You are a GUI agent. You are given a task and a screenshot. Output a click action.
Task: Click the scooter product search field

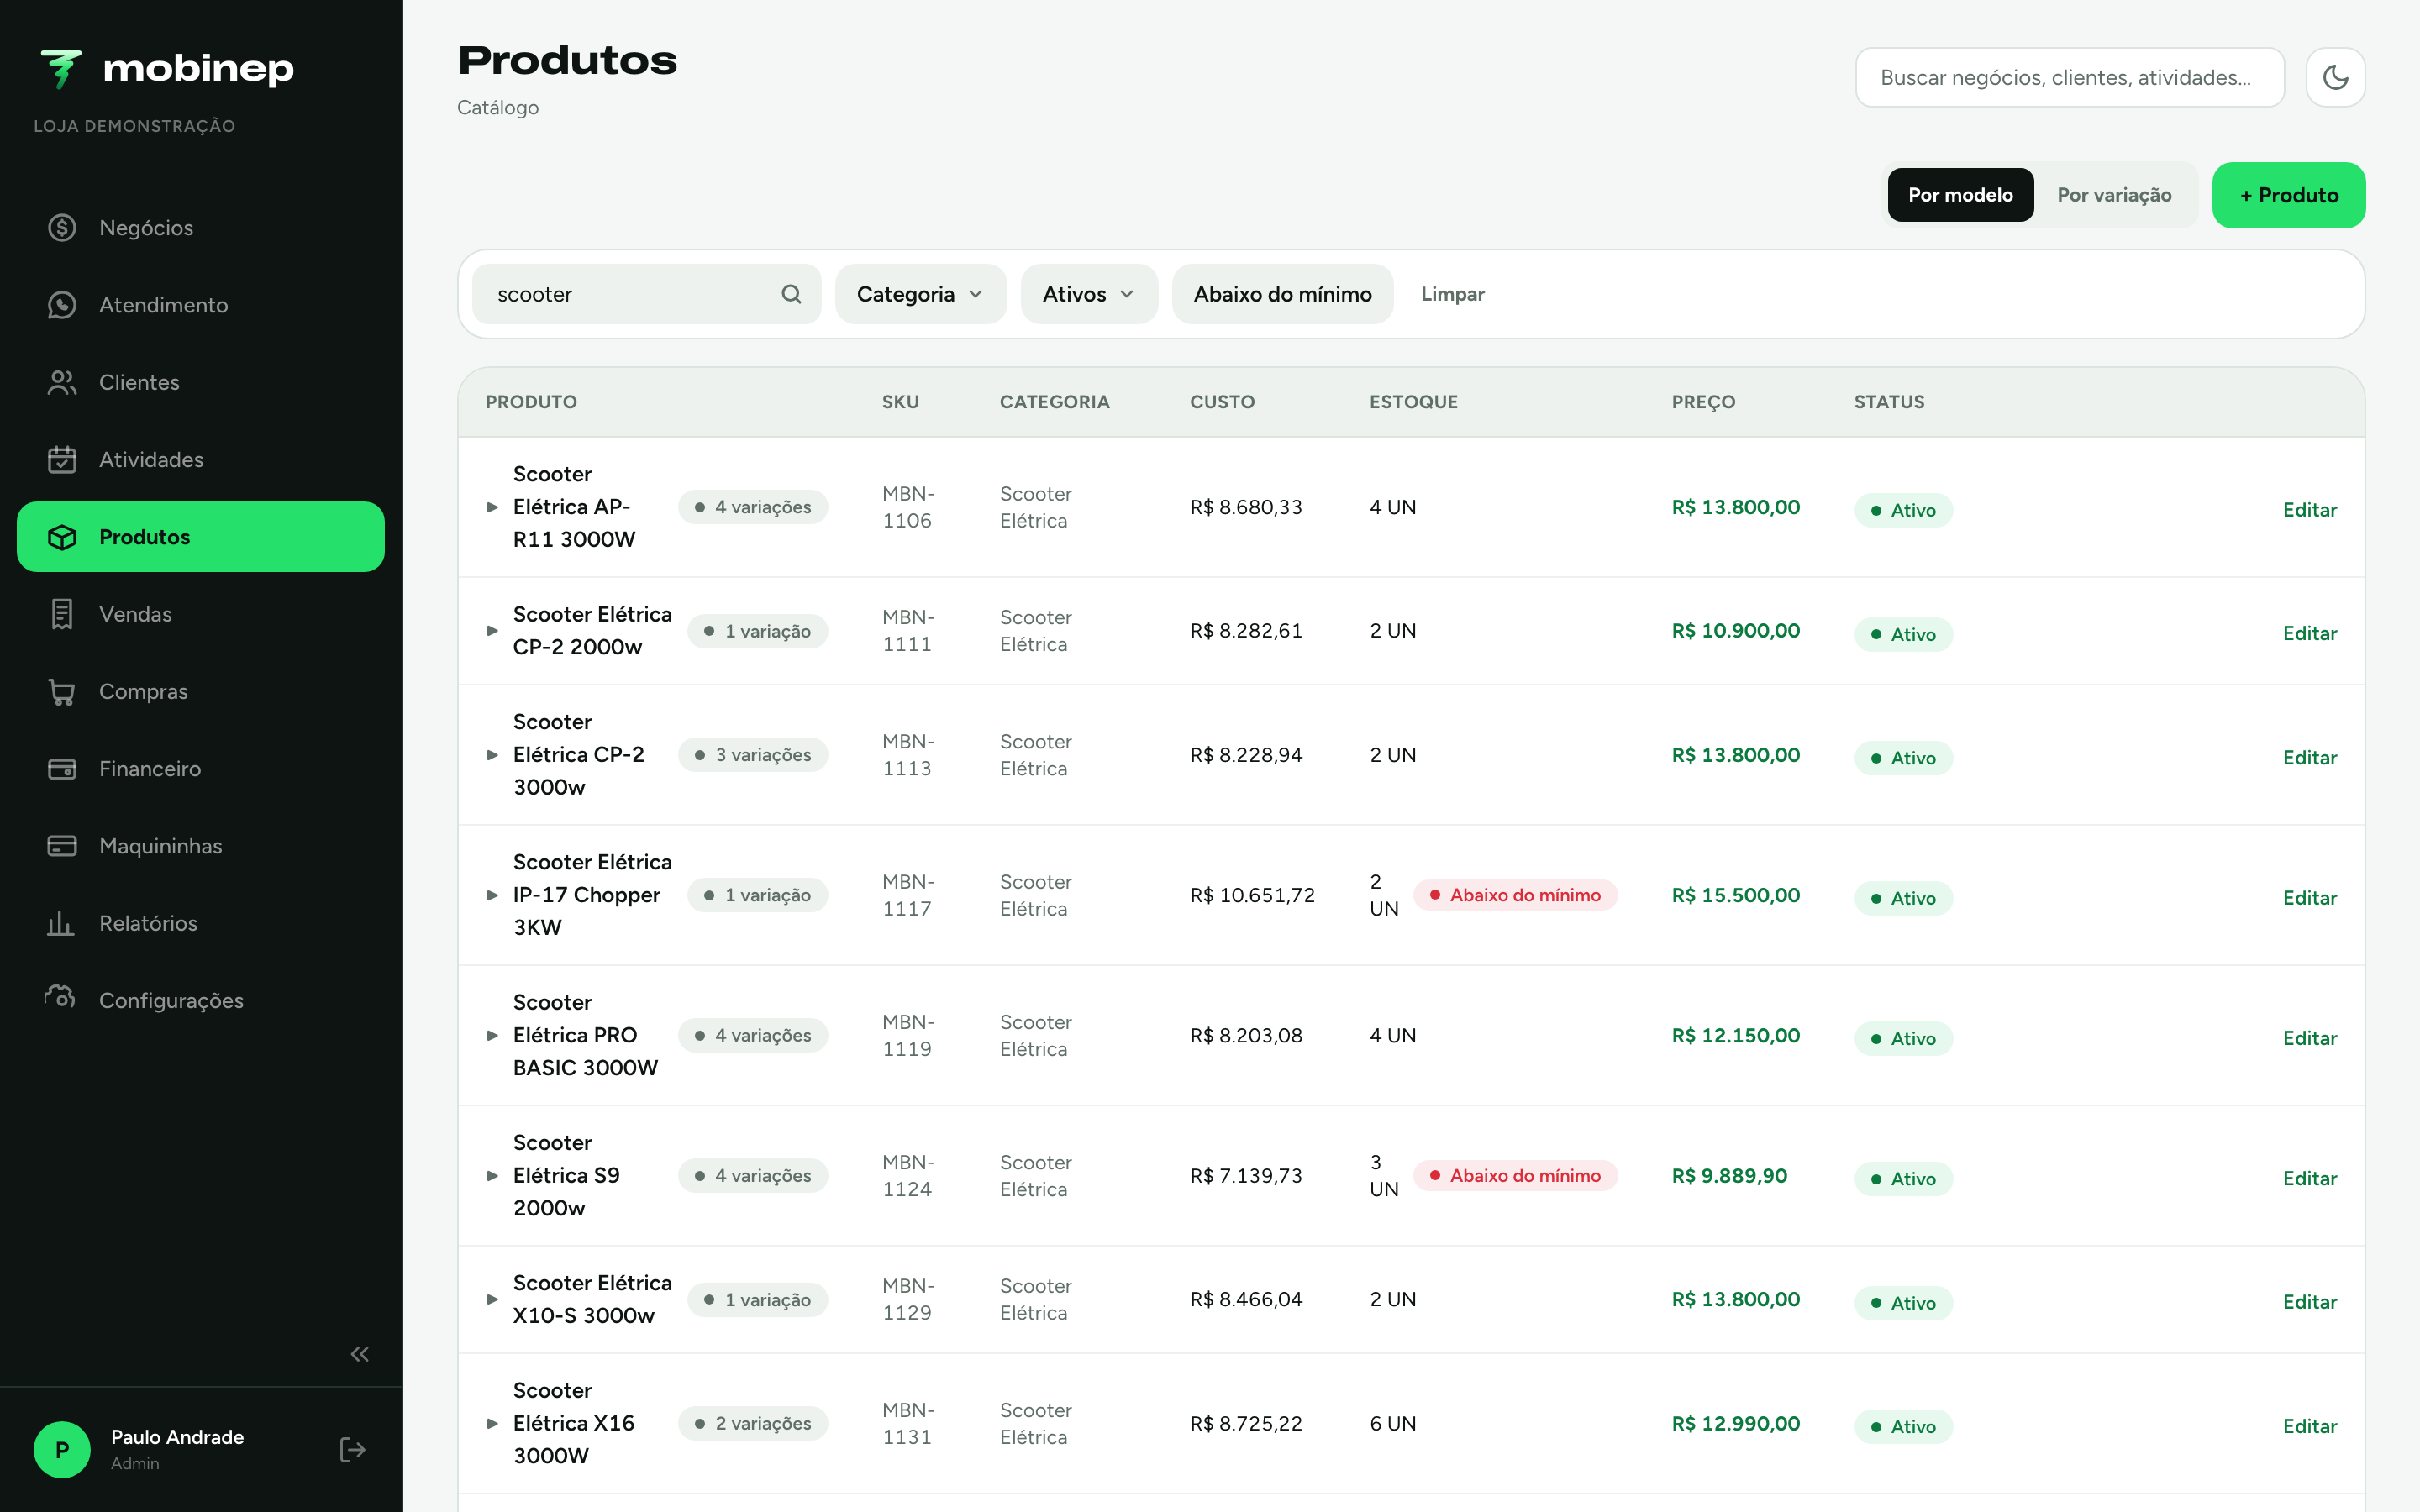point(646,294)
